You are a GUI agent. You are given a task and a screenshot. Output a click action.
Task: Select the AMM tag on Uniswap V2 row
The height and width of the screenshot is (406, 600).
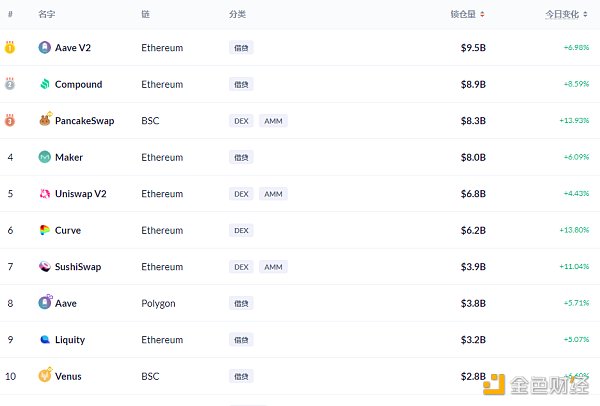273,194
